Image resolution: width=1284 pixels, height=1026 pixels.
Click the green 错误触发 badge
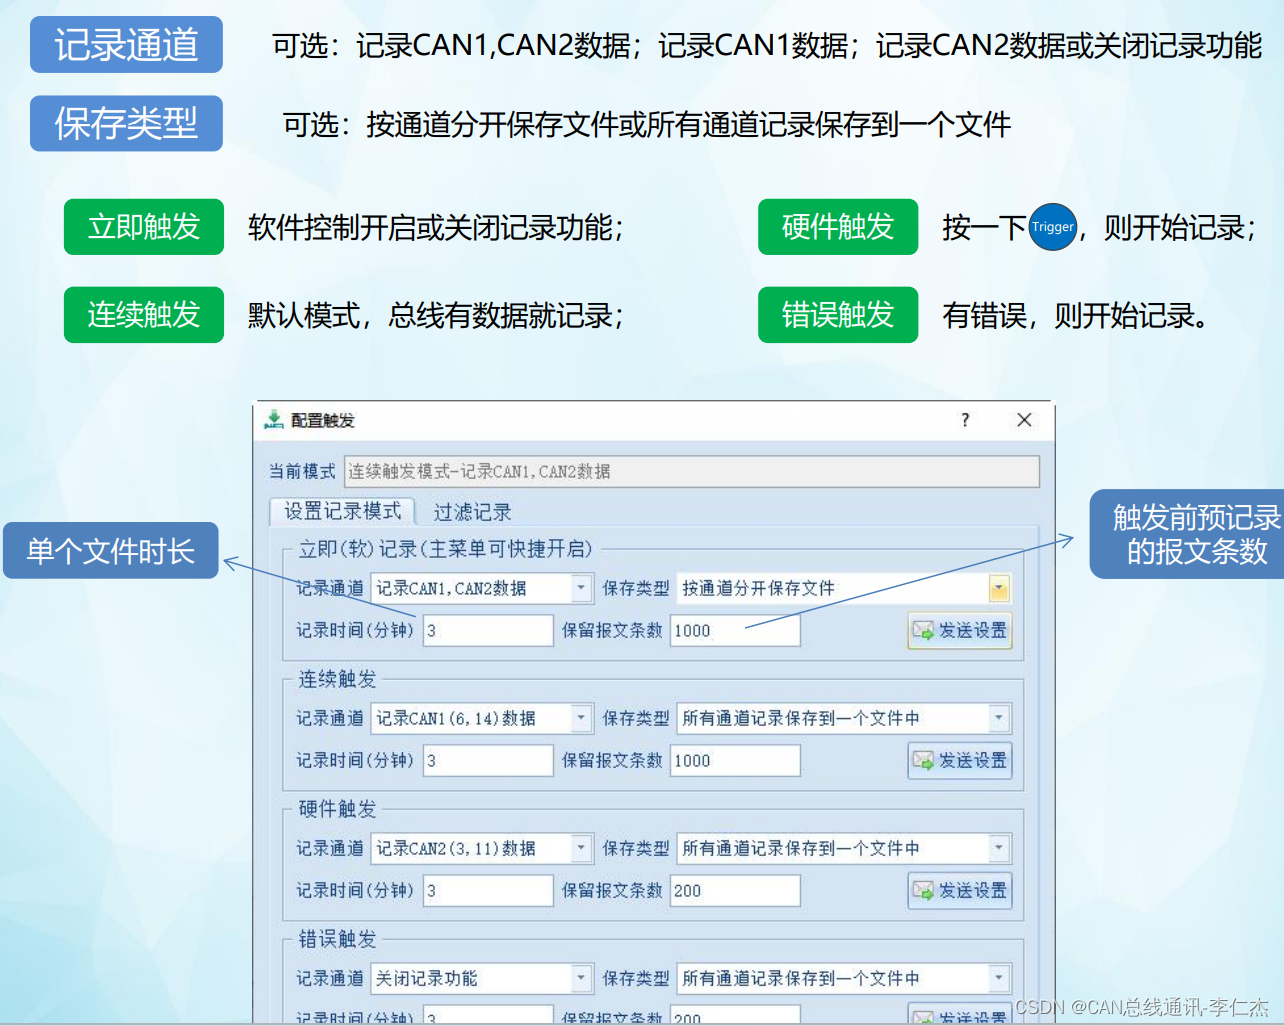[x=838, y=315]
